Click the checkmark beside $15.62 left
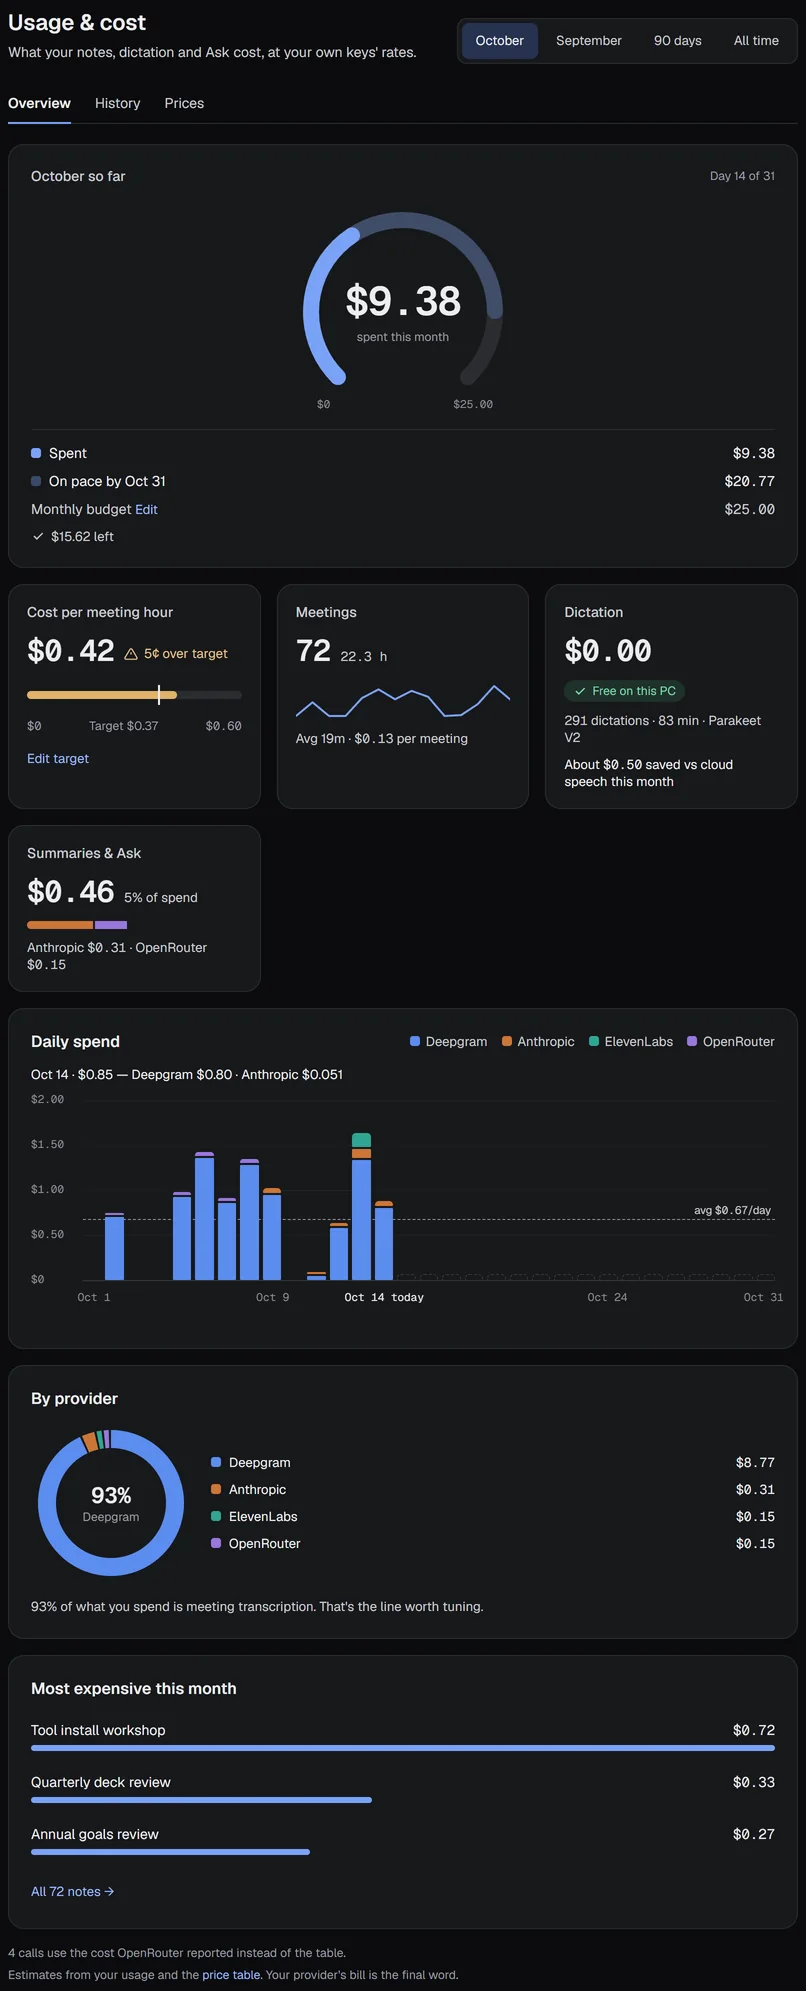806x1991 pixels. (x=38, y=536)
